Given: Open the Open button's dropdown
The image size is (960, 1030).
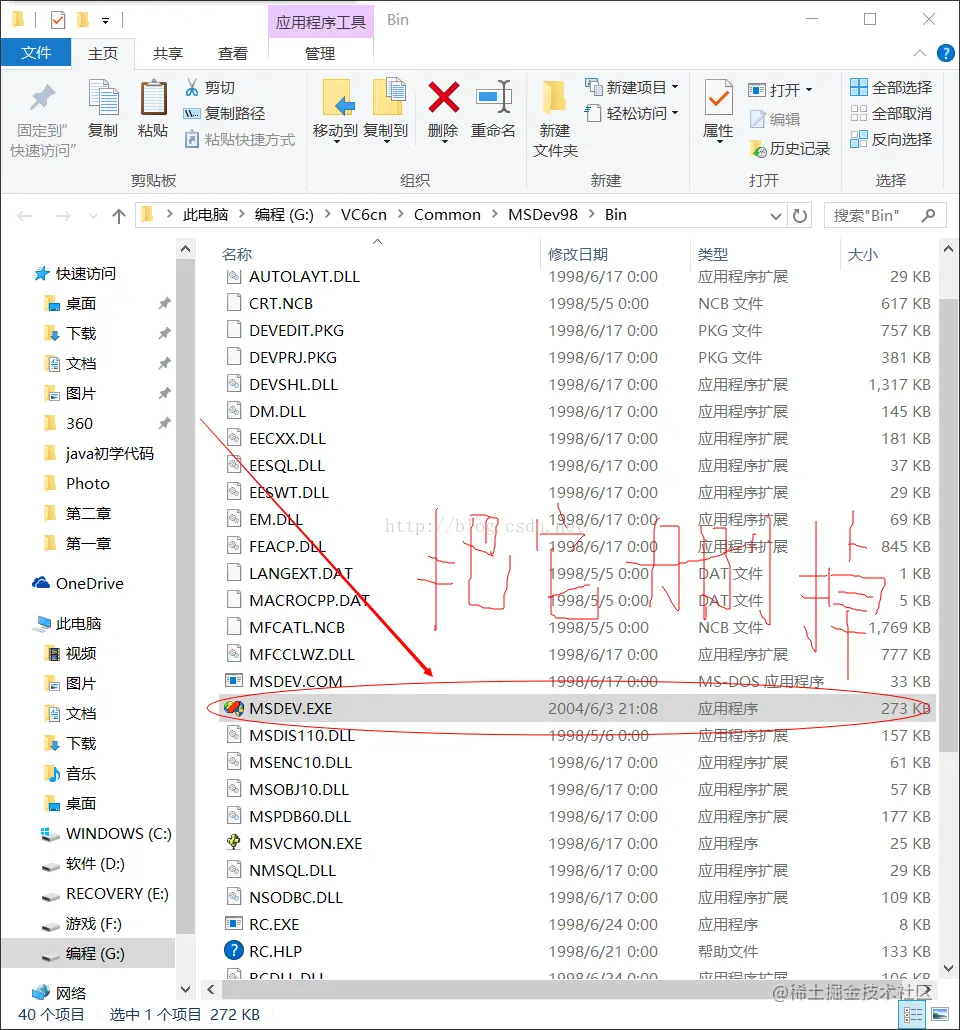Looking at the screenshot, I should (808, 89).
